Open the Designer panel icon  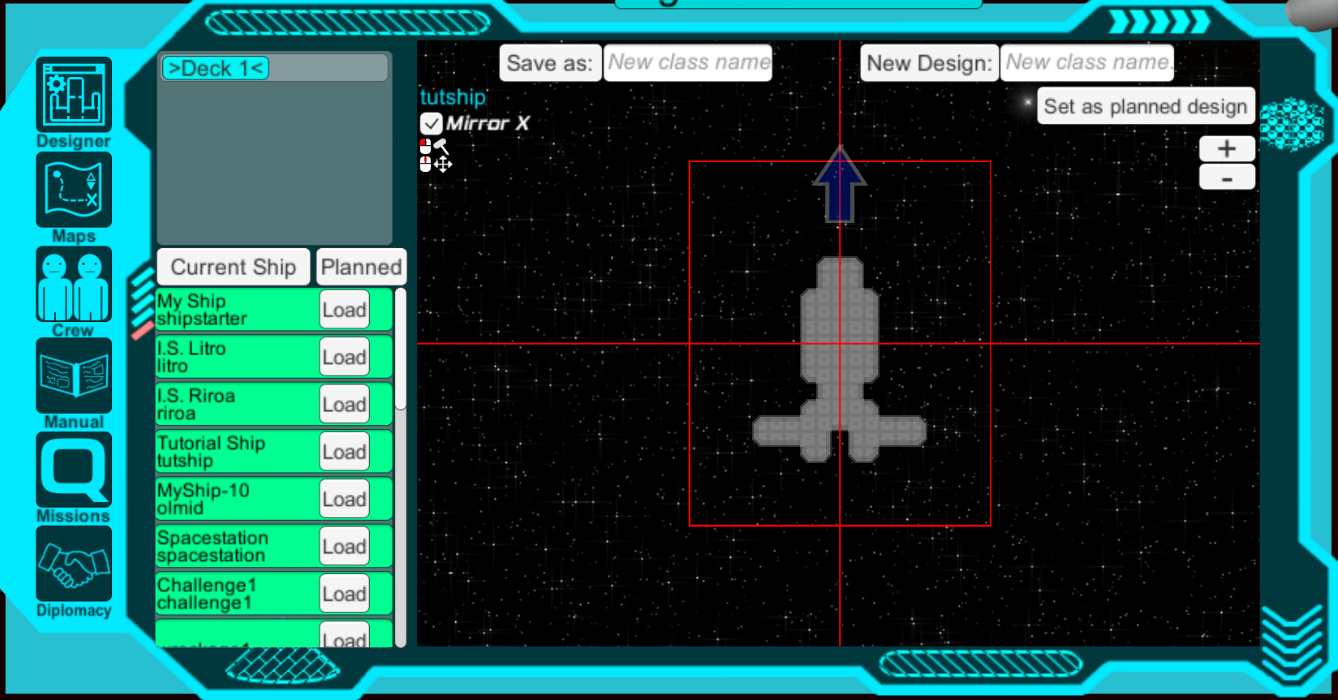(74, 94)
